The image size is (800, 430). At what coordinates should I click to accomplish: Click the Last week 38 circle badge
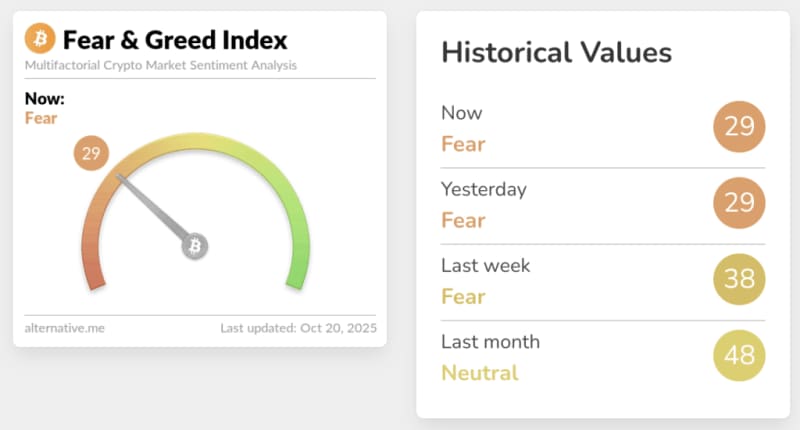[739, 279]
